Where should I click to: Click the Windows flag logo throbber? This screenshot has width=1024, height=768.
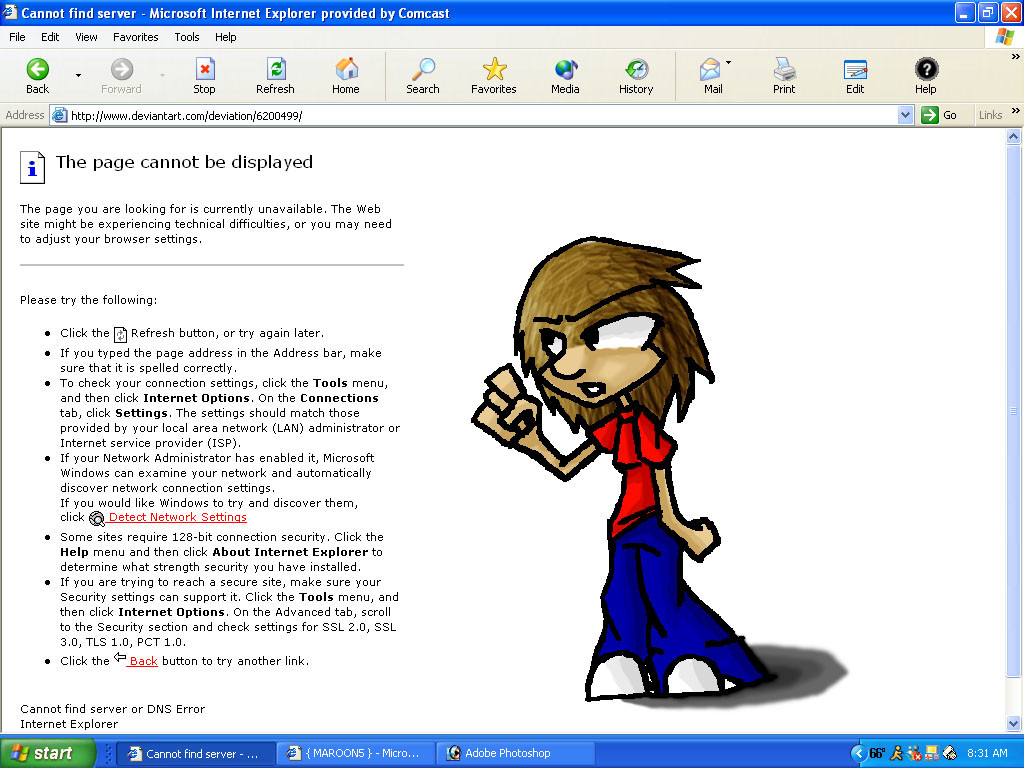coord(1004,37)
